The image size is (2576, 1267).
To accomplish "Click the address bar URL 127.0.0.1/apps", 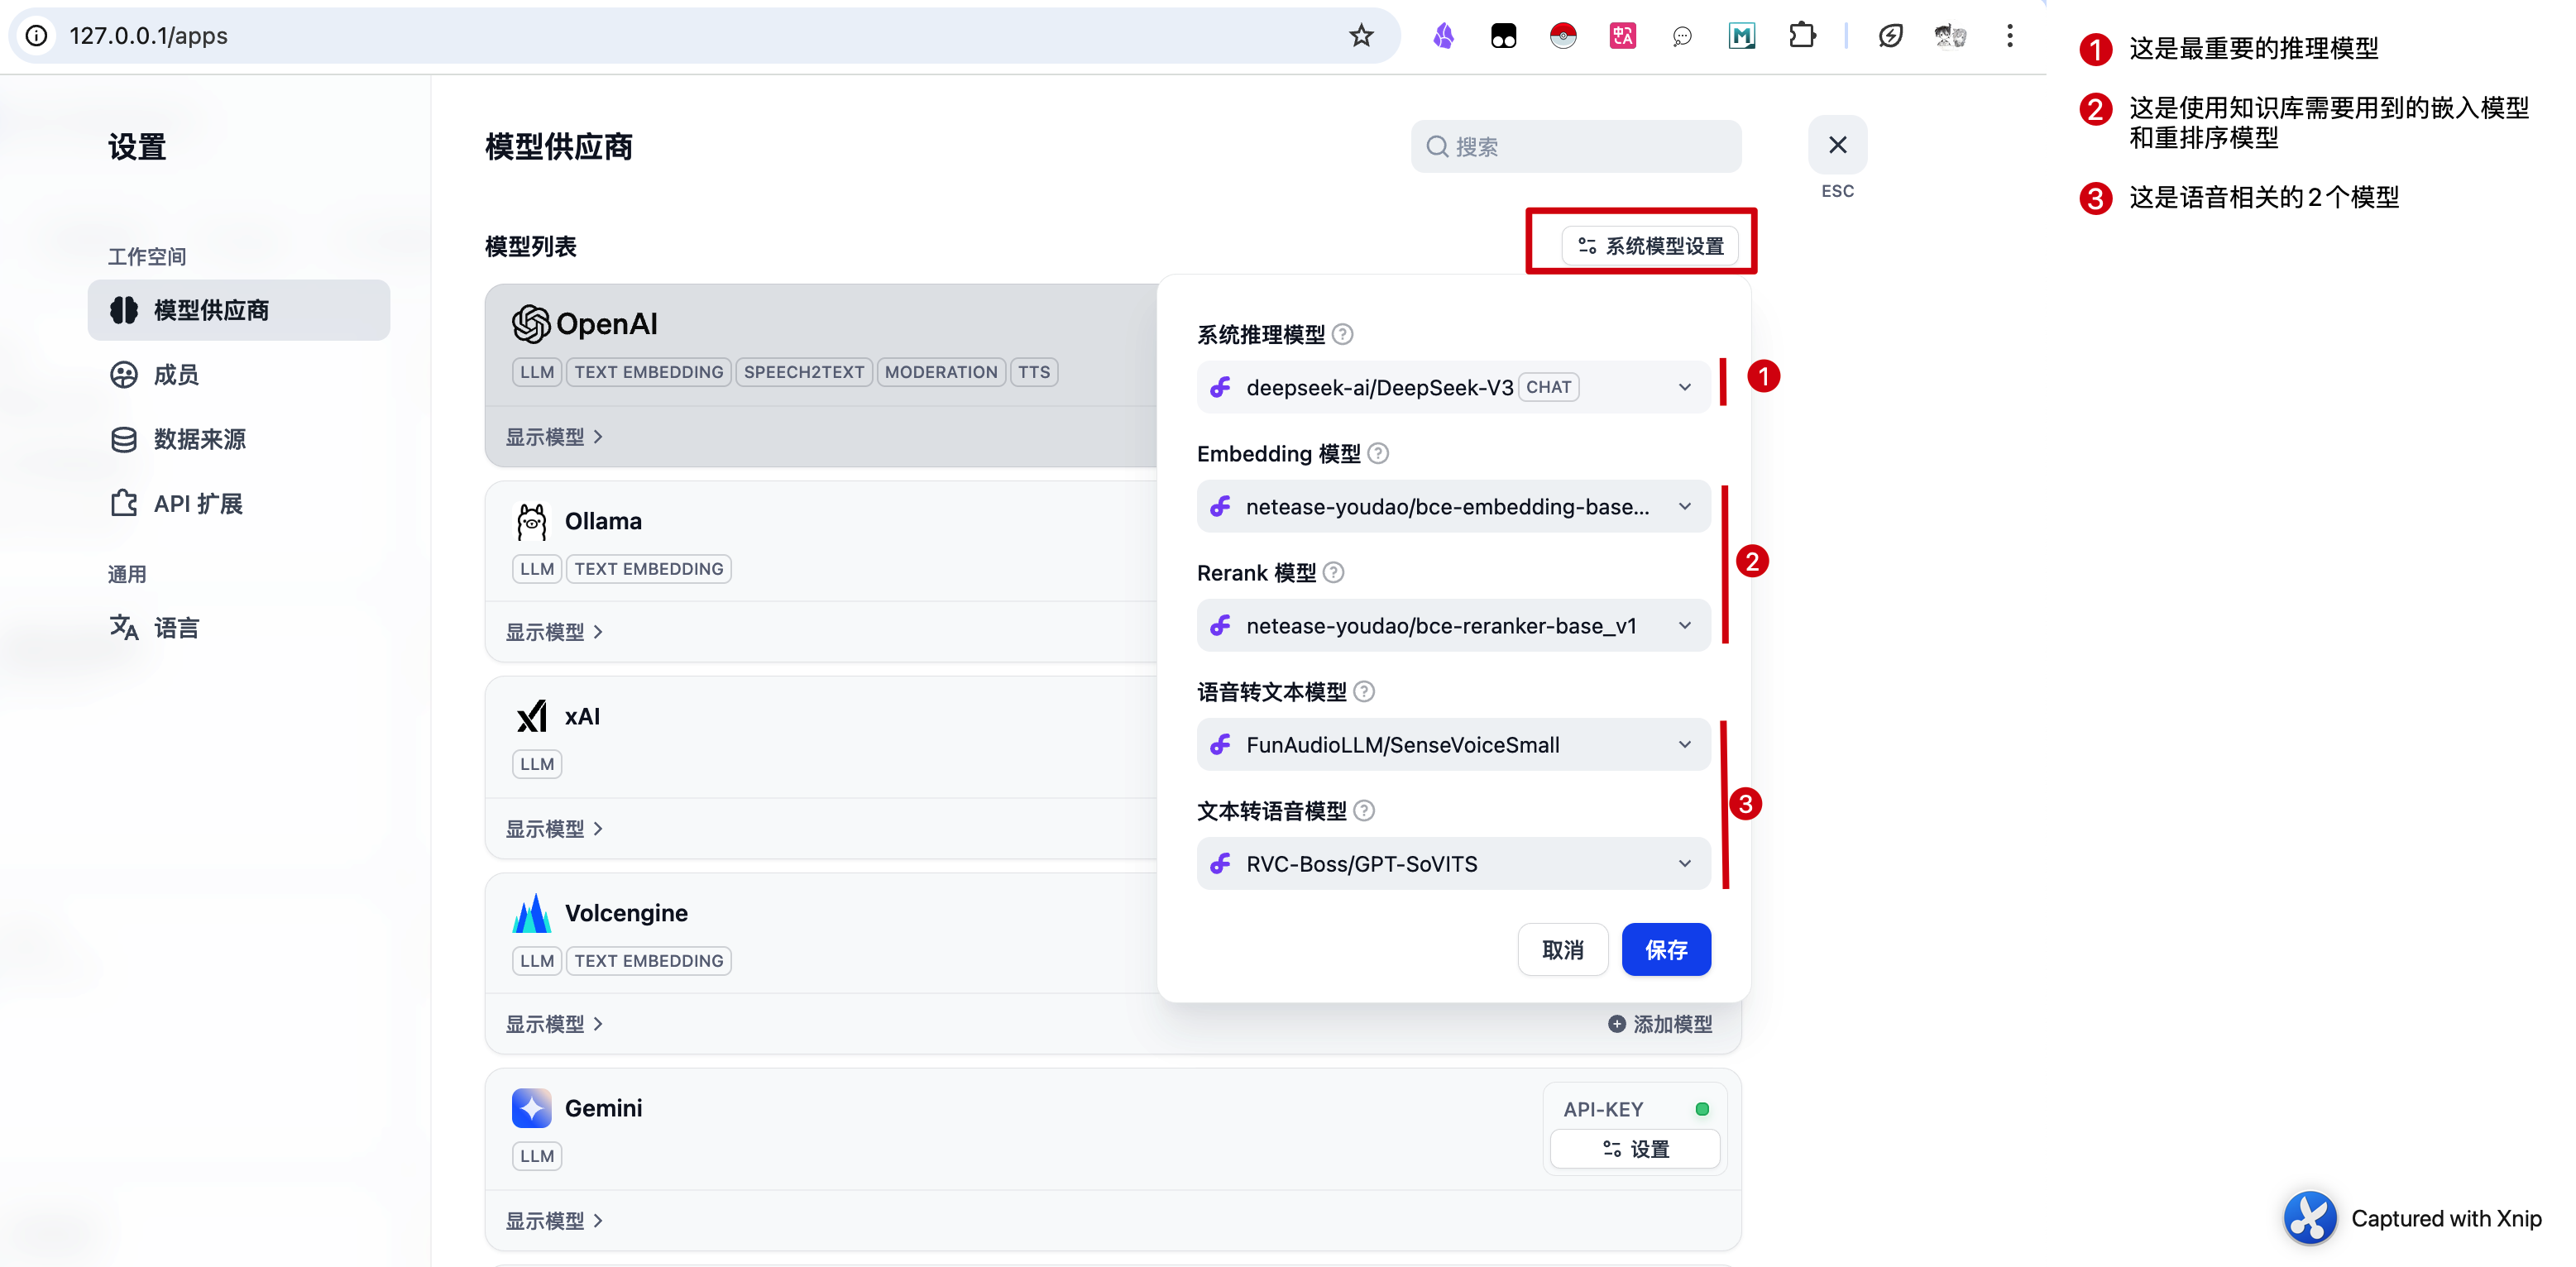I will (x=148, y=36).
